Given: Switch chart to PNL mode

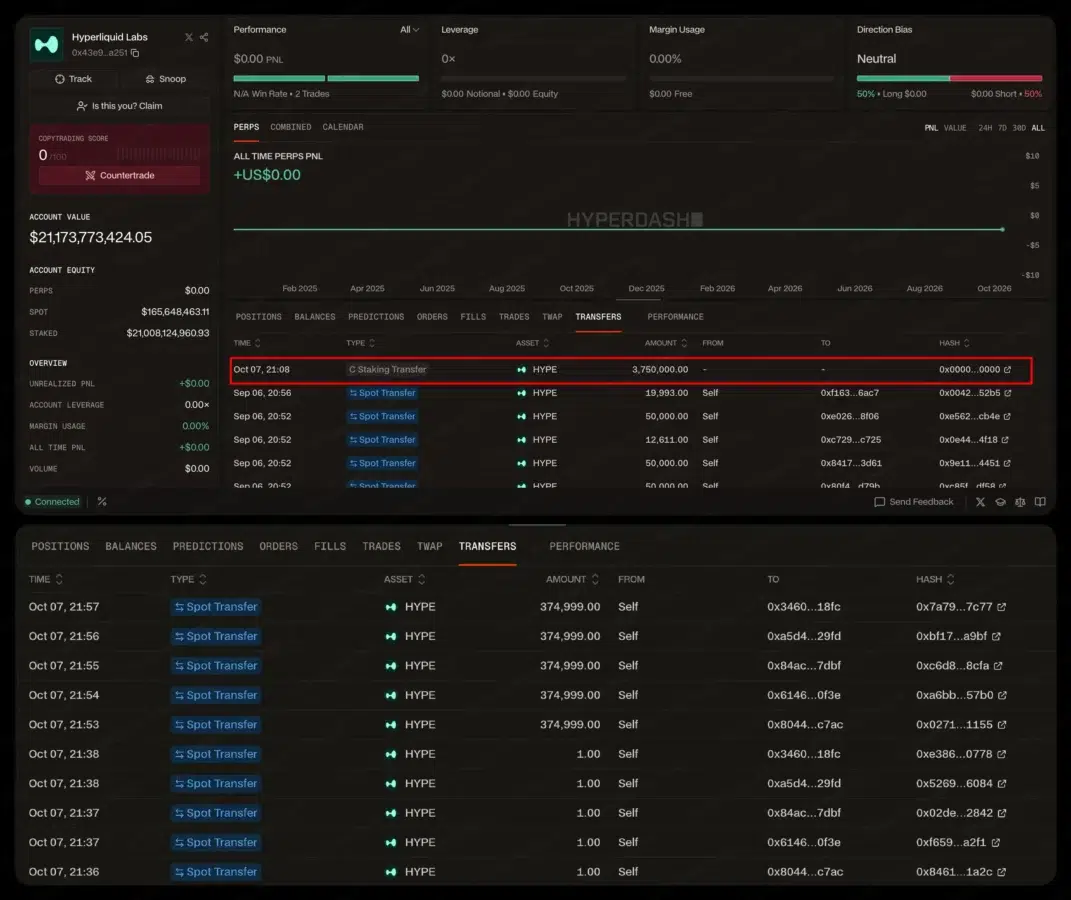Looking at the screenshot, I should pos(931,128).
